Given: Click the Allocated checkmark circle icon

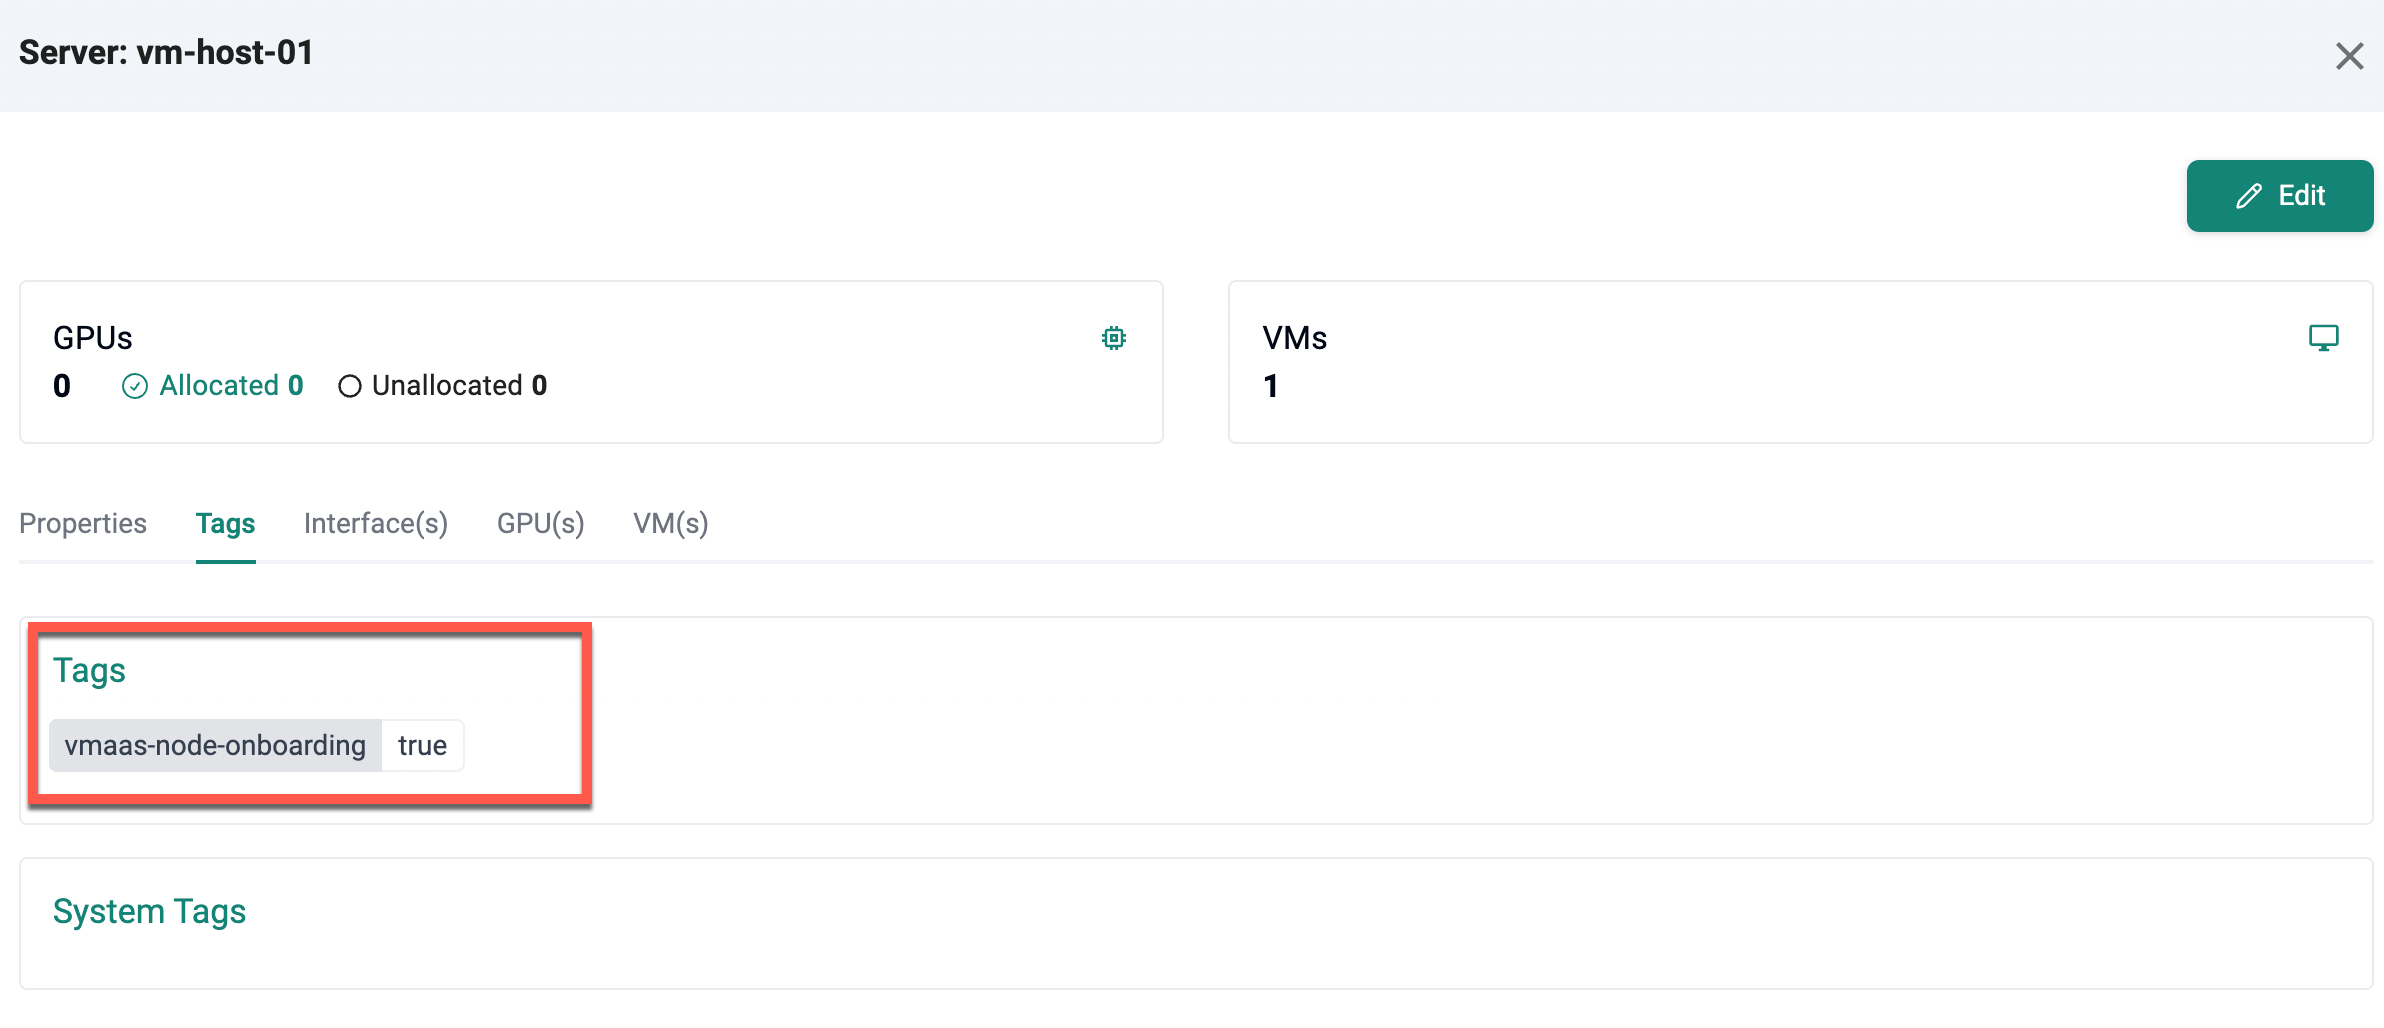Looking at the screenshot, I should (x=135, y=386).
